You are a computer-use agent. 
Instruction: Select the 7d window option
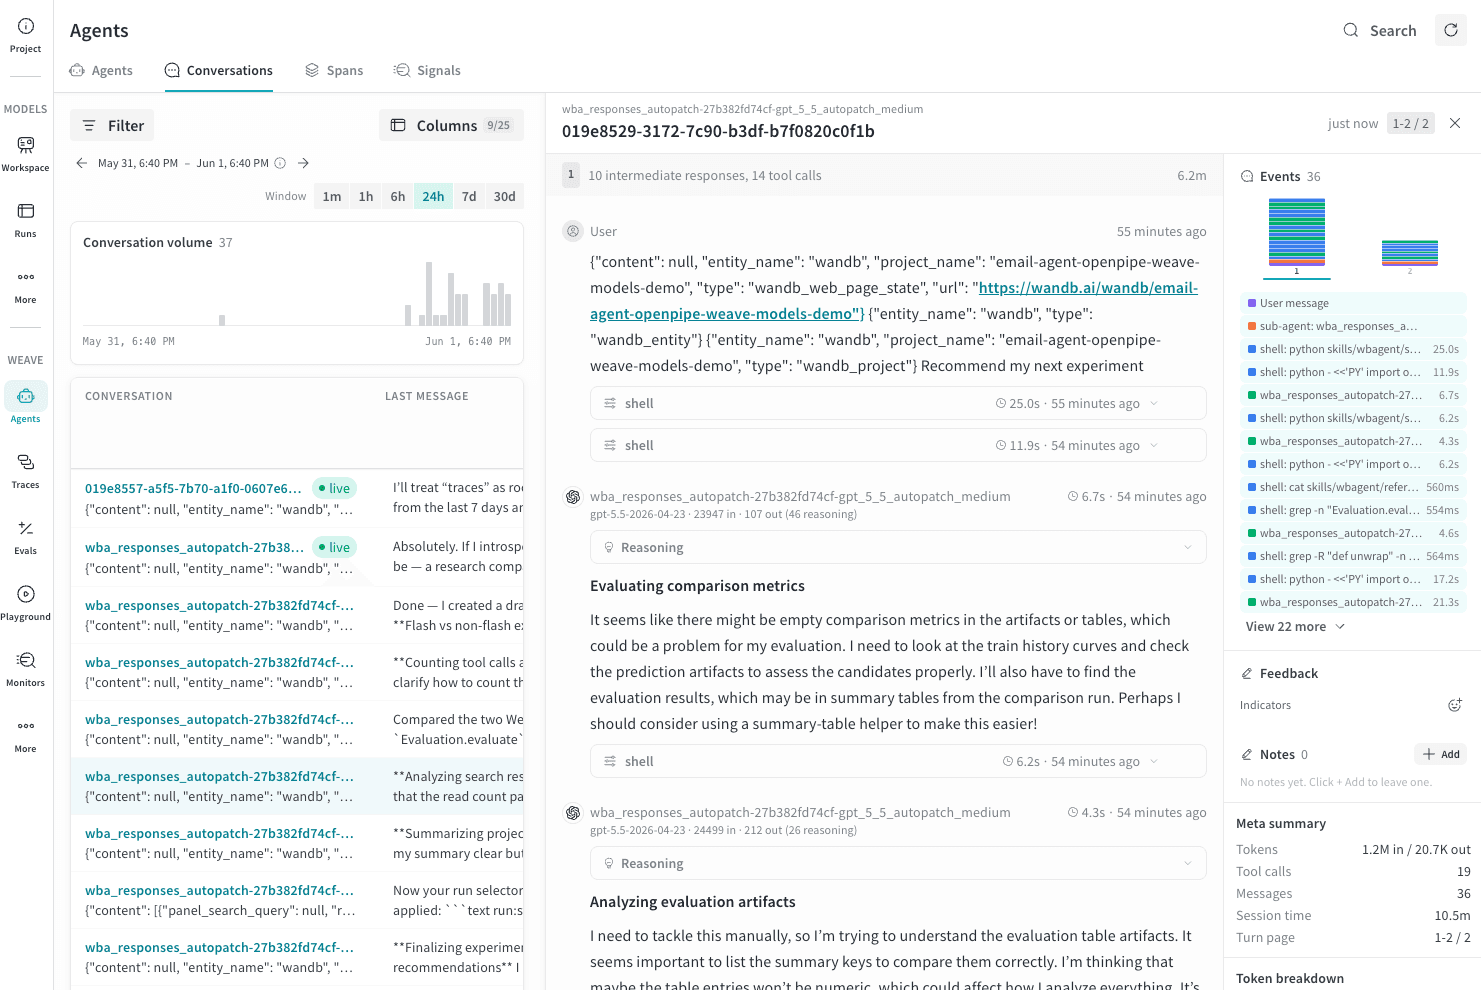click(469, 196)
